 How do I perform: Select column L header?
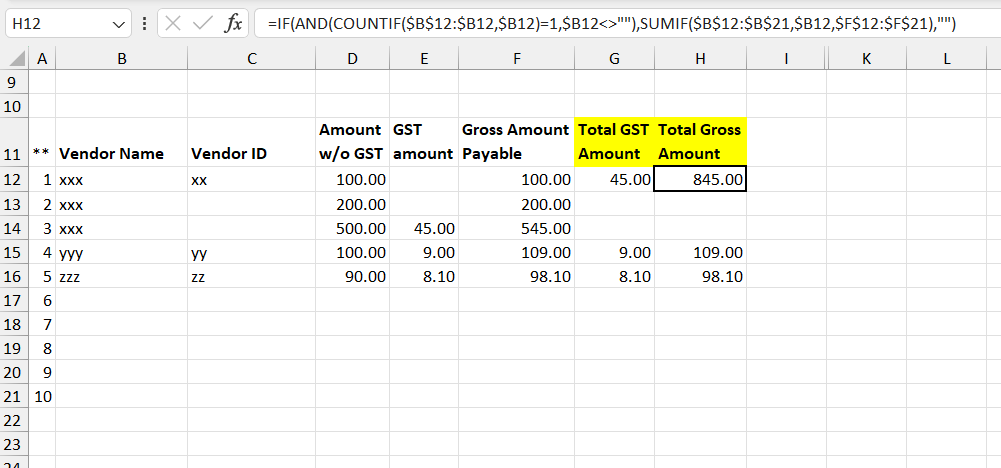click(x=947, y=59)
